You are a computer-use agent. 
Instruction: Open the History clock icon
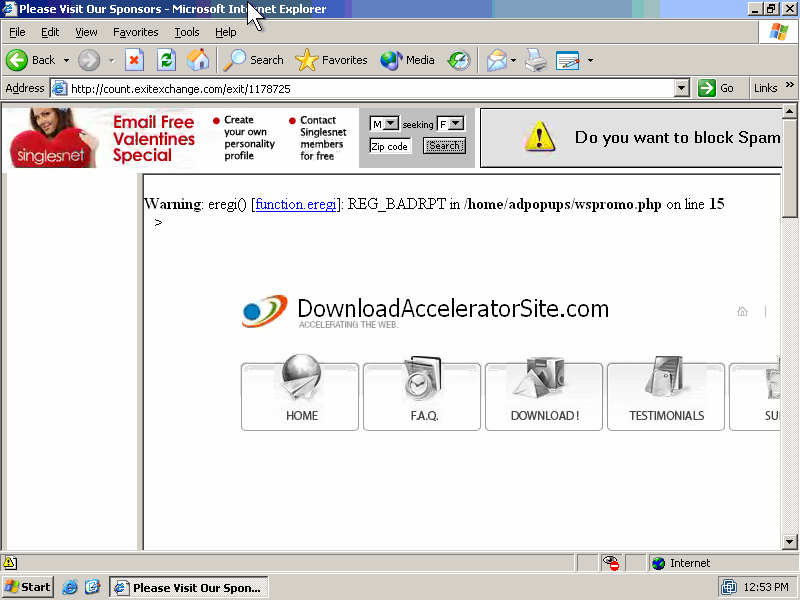[459, 60]
